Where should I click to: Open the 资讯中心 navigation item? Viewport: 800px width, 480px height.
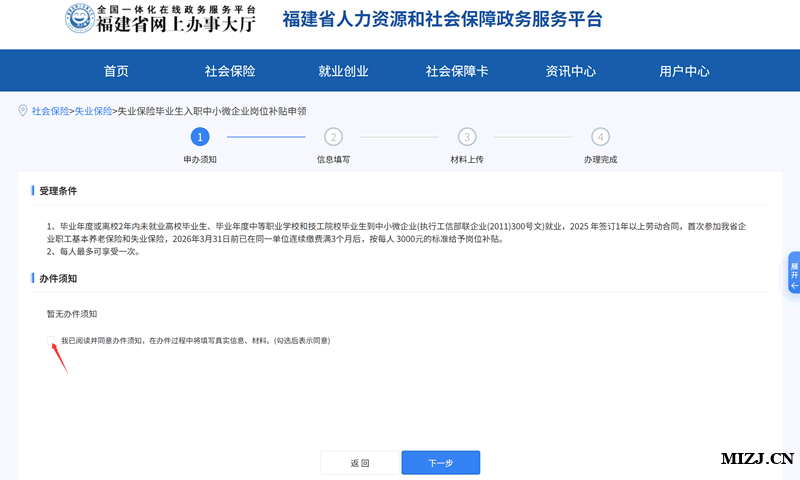(570, 72)
